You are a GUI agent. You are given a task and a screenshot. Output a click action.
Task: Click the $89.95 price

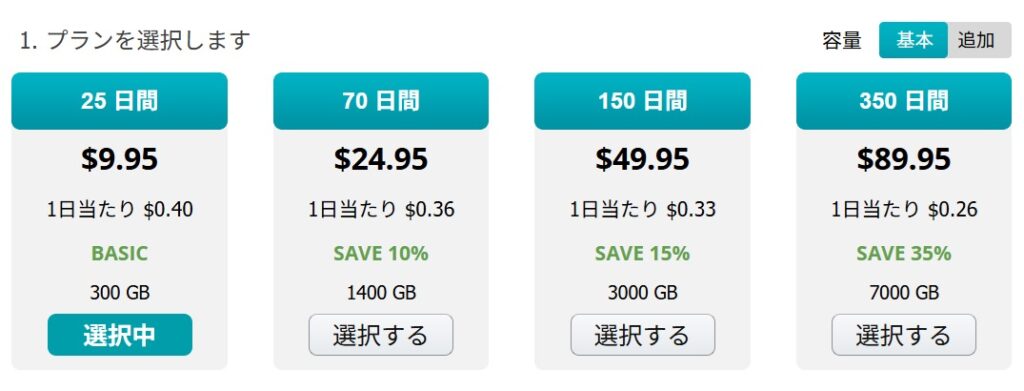pos(904,159)
